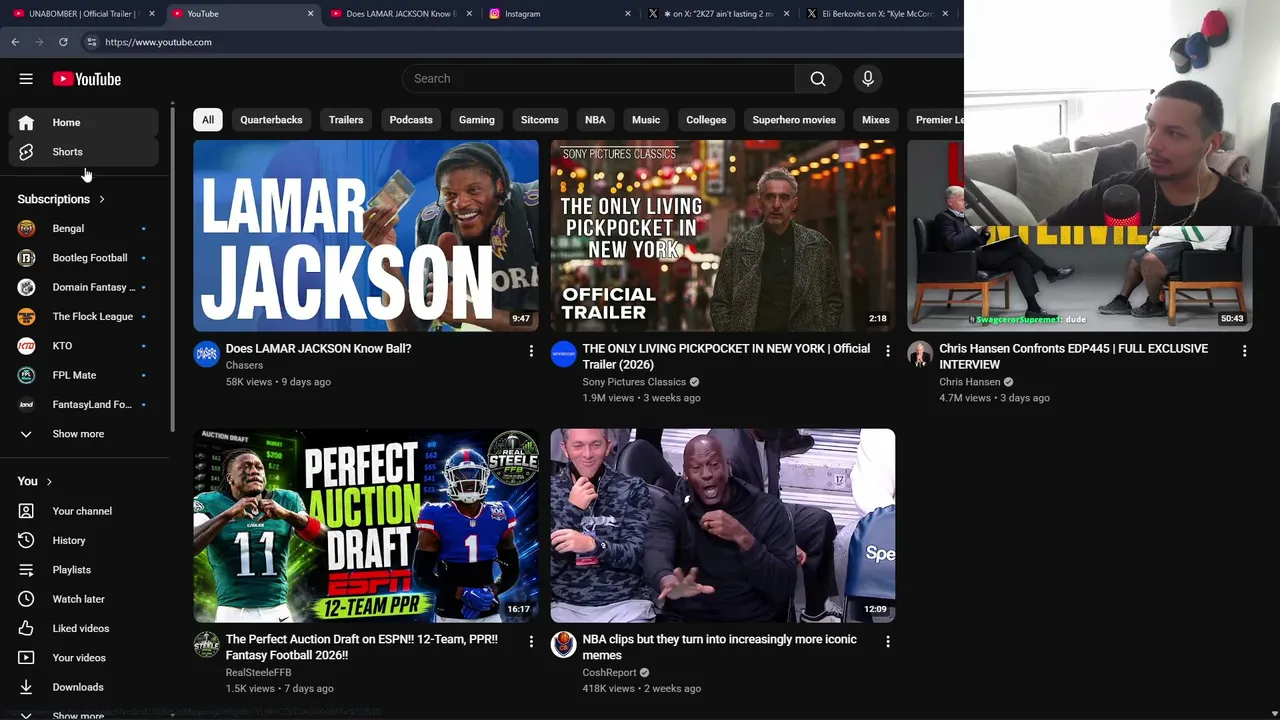Open options menu for Only Living Pickpocket trailer

tap(888, 351)
